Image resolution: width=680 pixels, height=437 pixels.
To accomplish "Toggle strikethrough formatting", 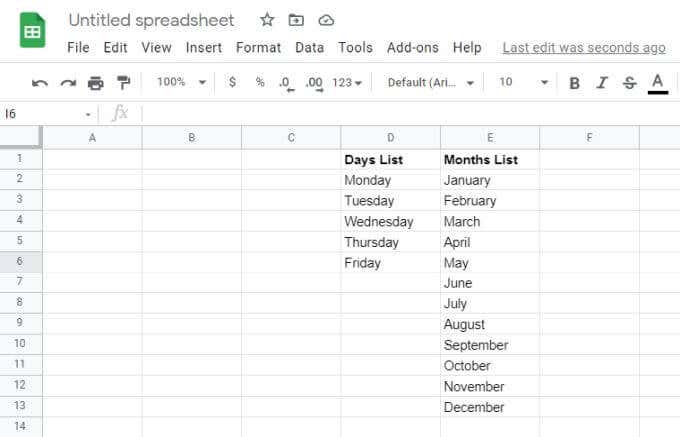I will tap(629, 83).
